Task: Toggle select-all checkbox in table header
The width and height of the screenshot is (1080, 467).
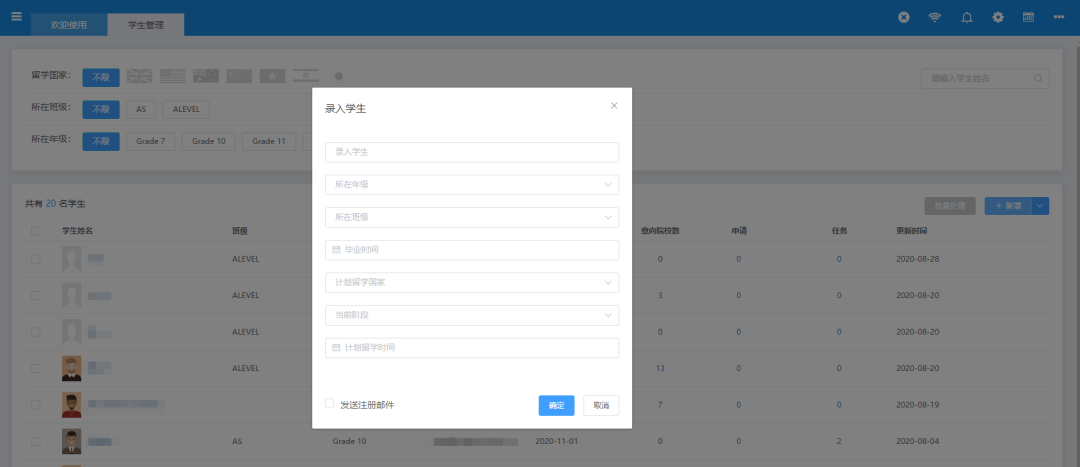Action: point(36,231)
